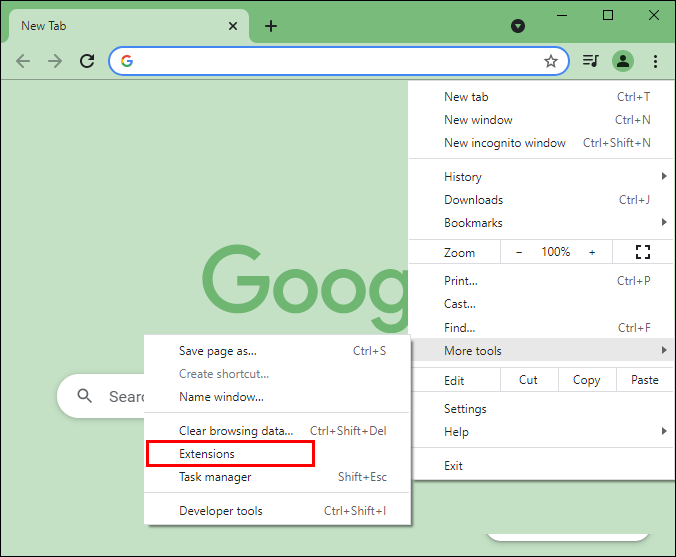Screen dimensions: 676x557
Task: Go forward using the forward arrow
Action: tap(55, 61)
